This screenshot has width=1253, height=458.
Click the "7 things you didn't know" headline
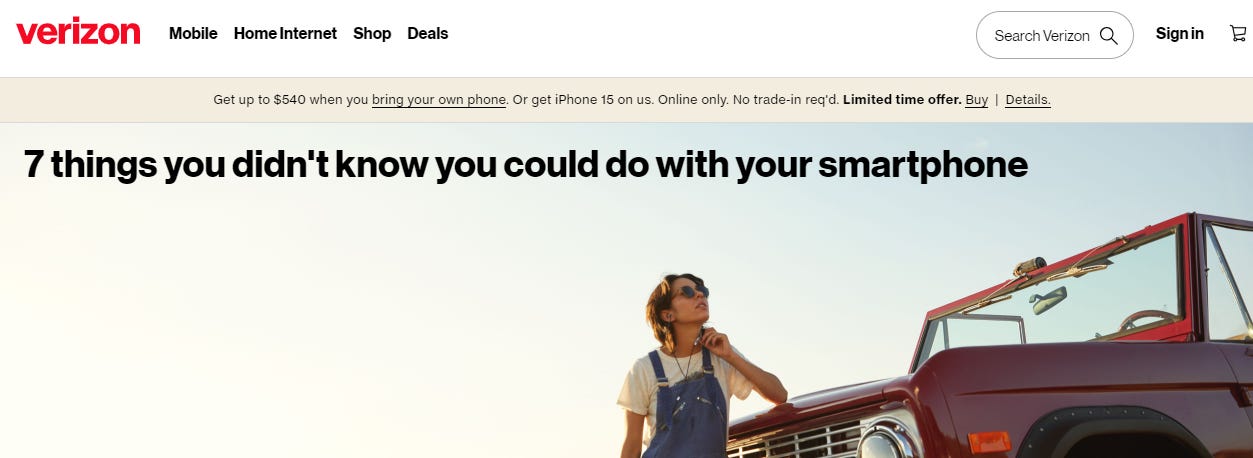(526, 165)
